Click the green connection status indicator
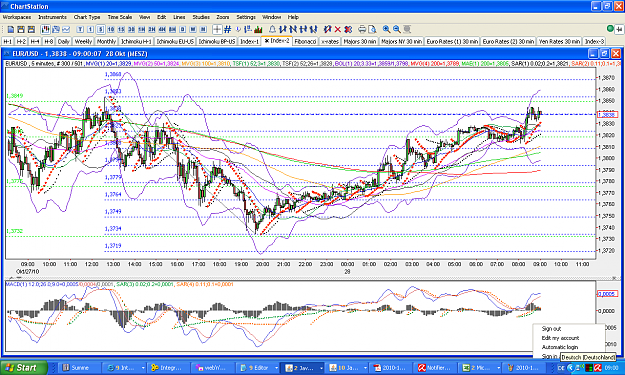Viewport: 625px width, 375px height. click(x=610, y=29)
